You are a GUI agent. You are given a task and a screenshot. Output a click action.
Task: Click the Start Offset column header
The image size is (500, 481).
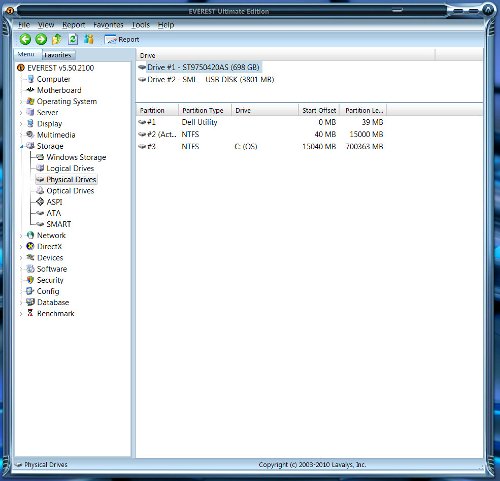(319, 110)
